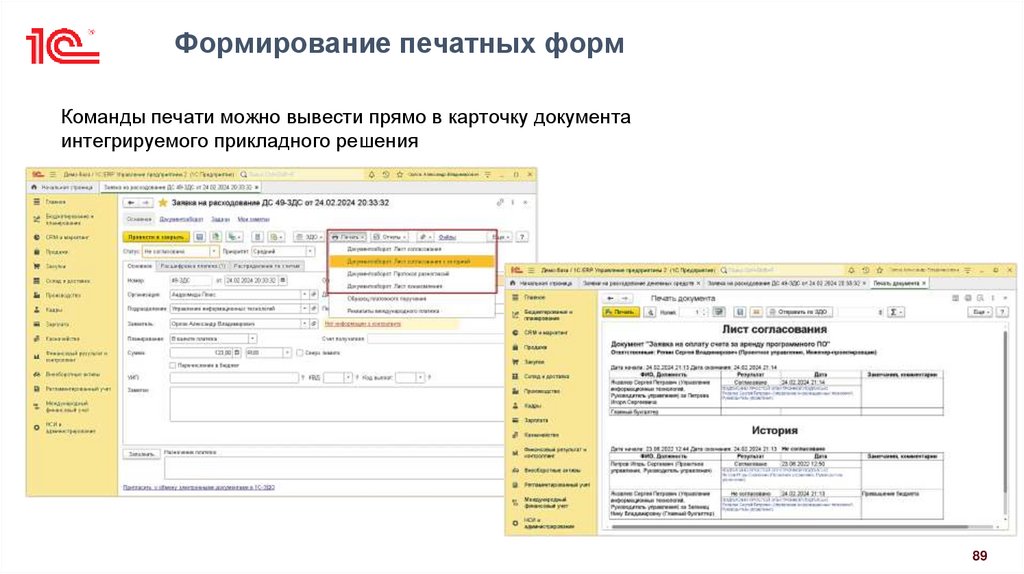Screen dimensions: 1024x574
Task: Add the Заявка document to favorites with its yellow star
Action: 163,203
